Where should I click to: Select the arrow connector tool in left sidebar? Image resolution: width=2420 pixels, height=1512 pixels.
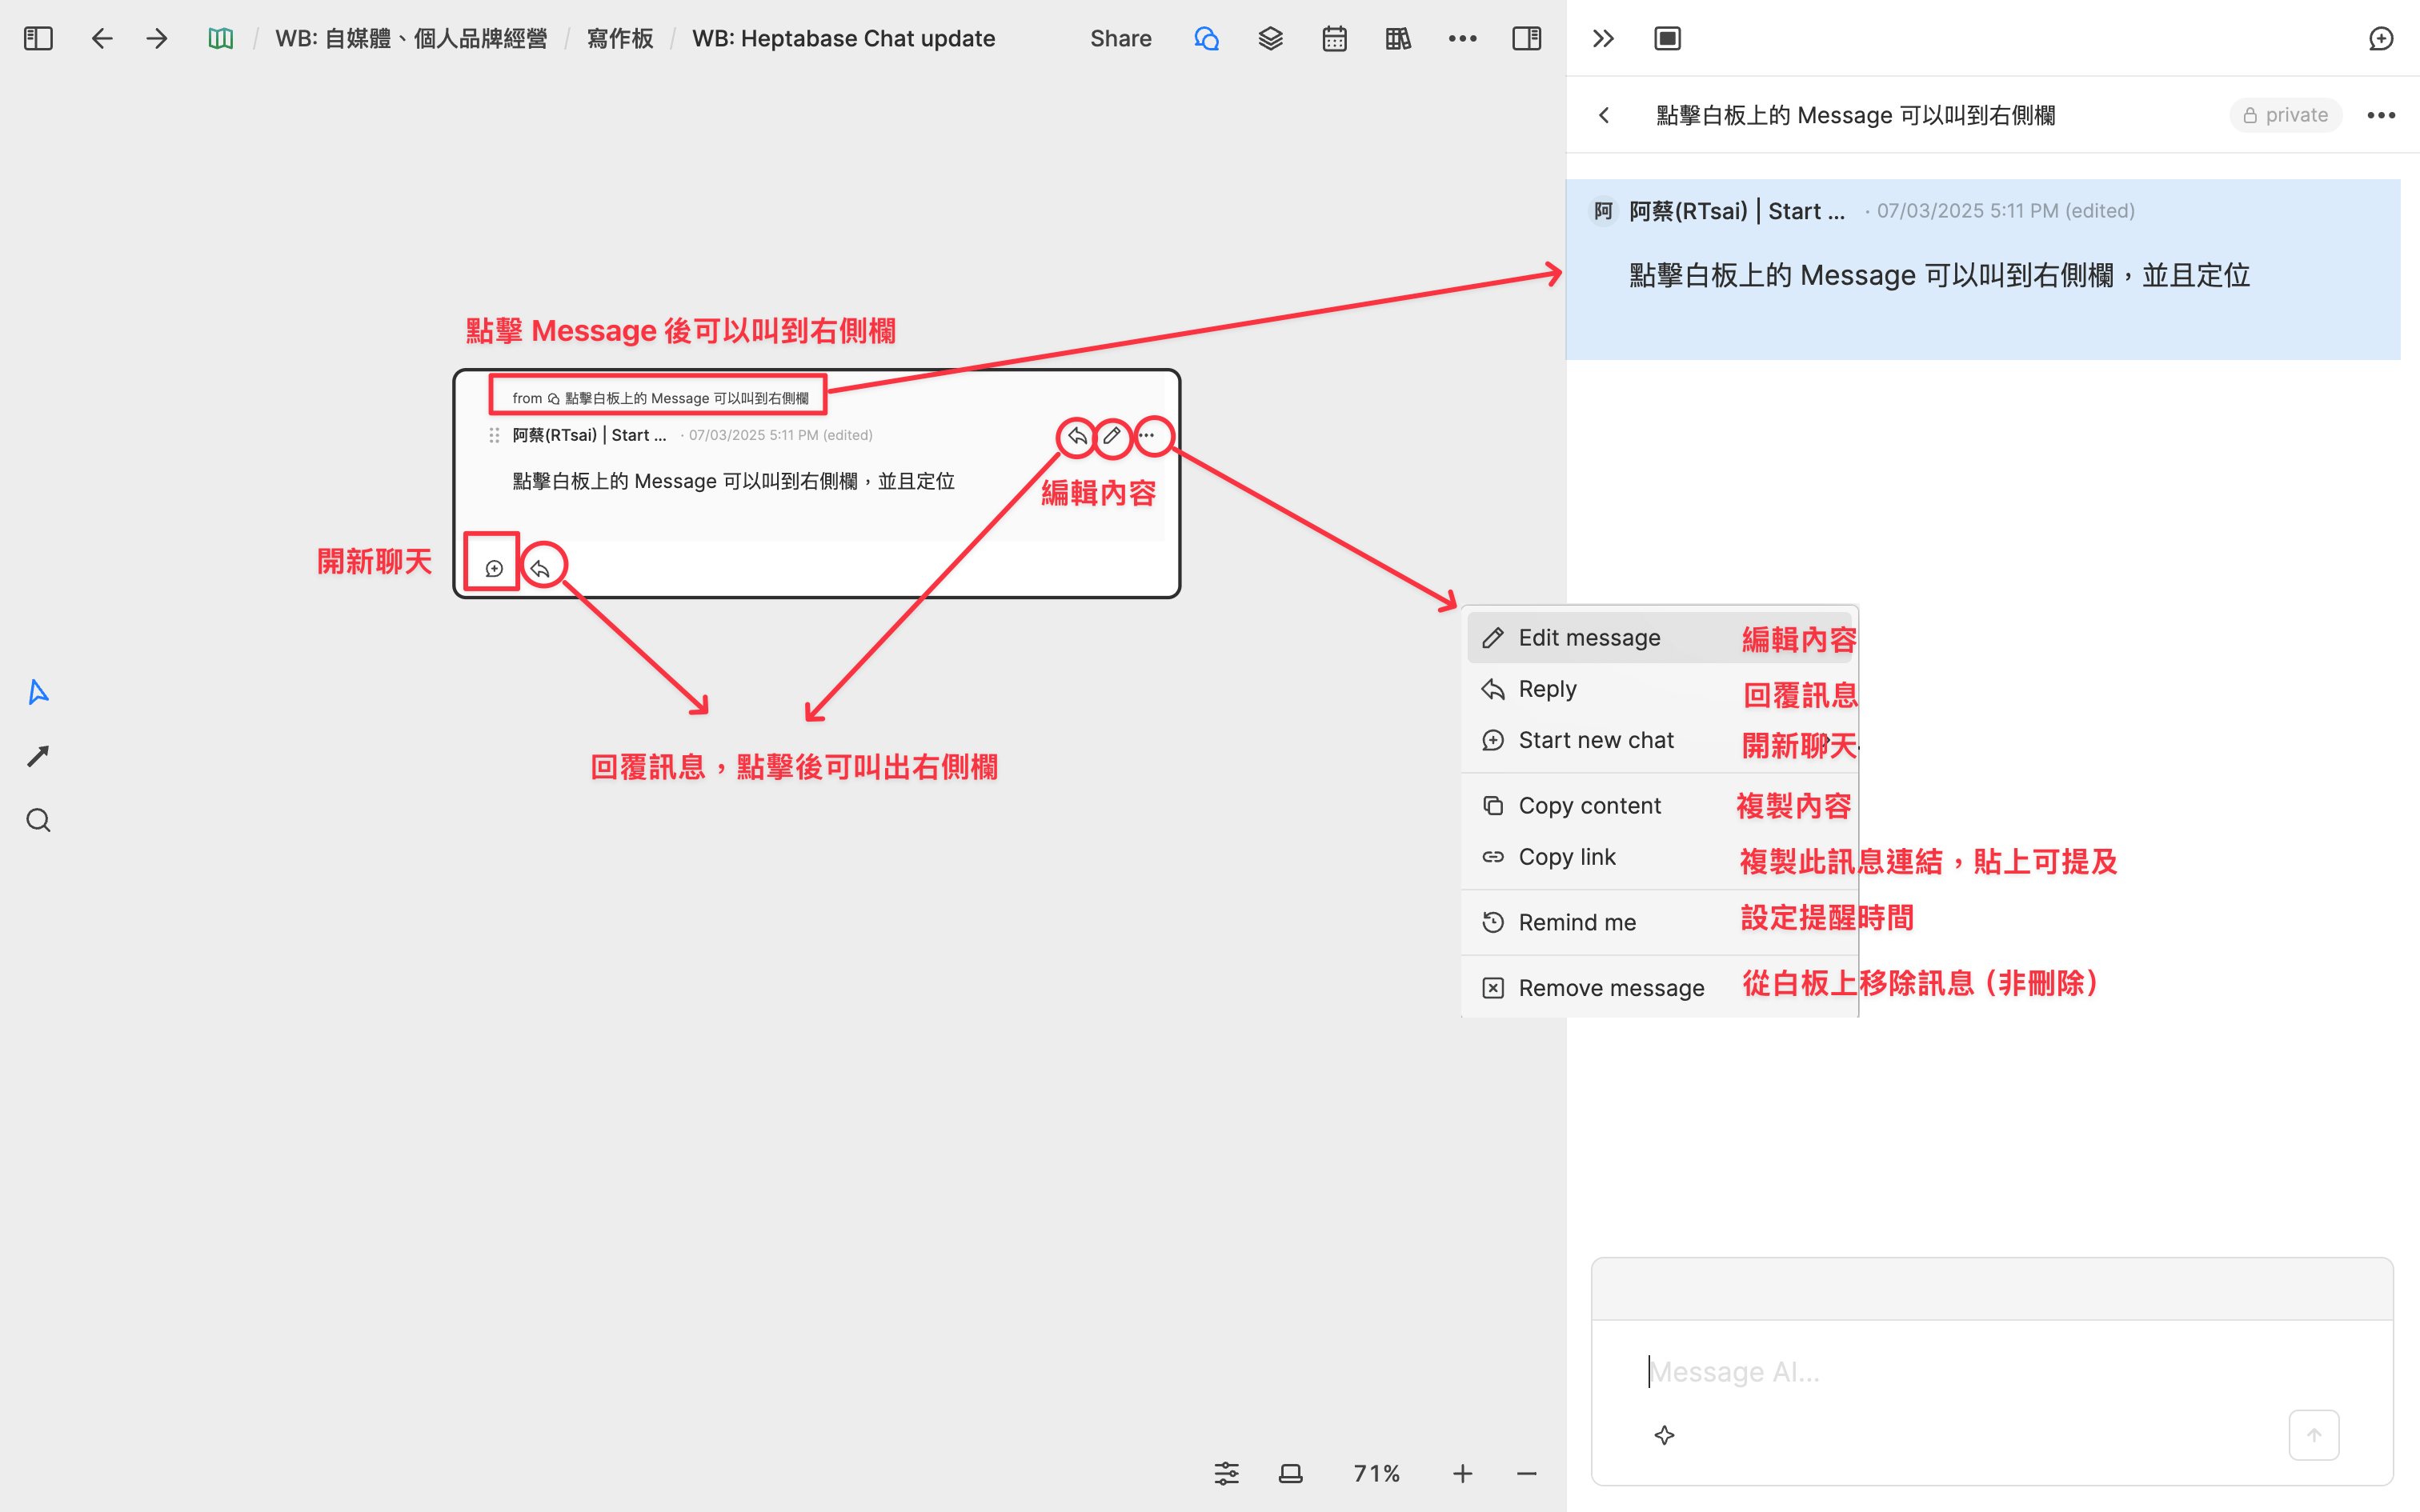tap(38, 755)
